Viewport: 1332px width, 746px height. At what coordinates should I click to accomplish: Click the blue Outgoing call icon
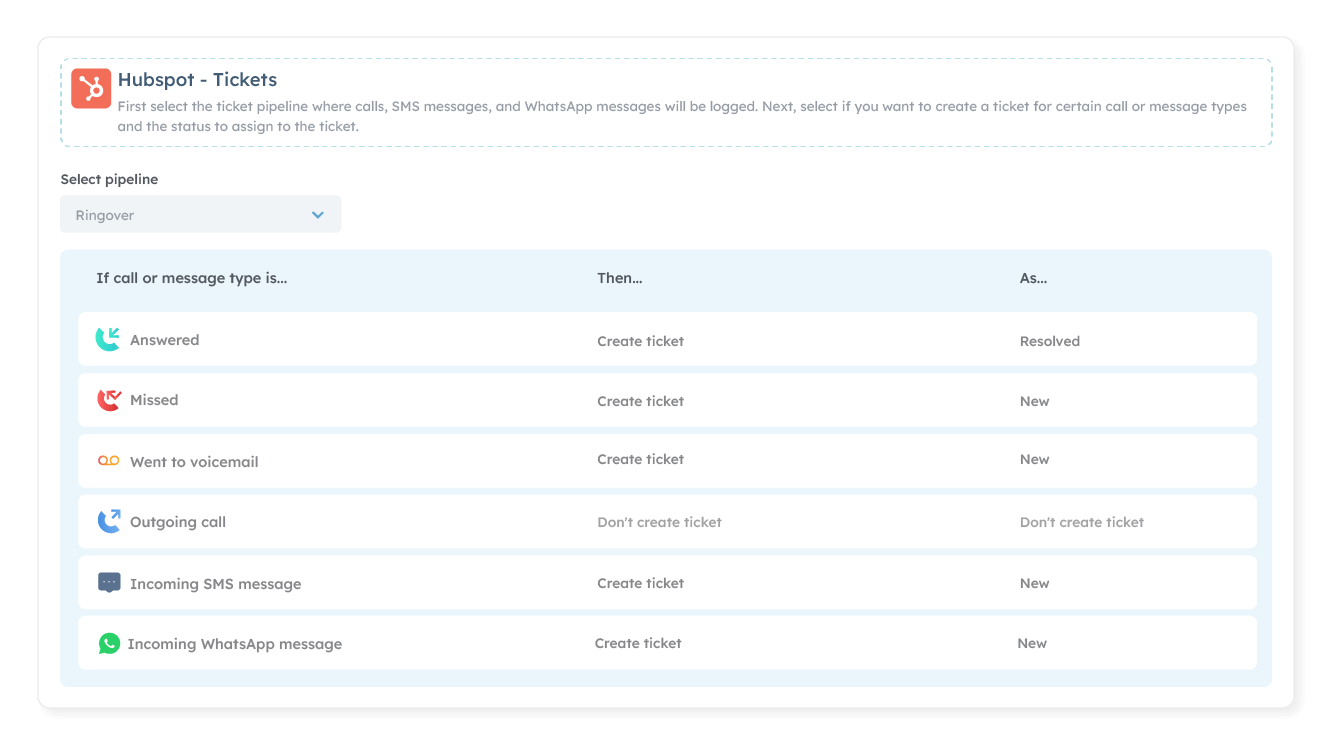click(x=109, y=521)
